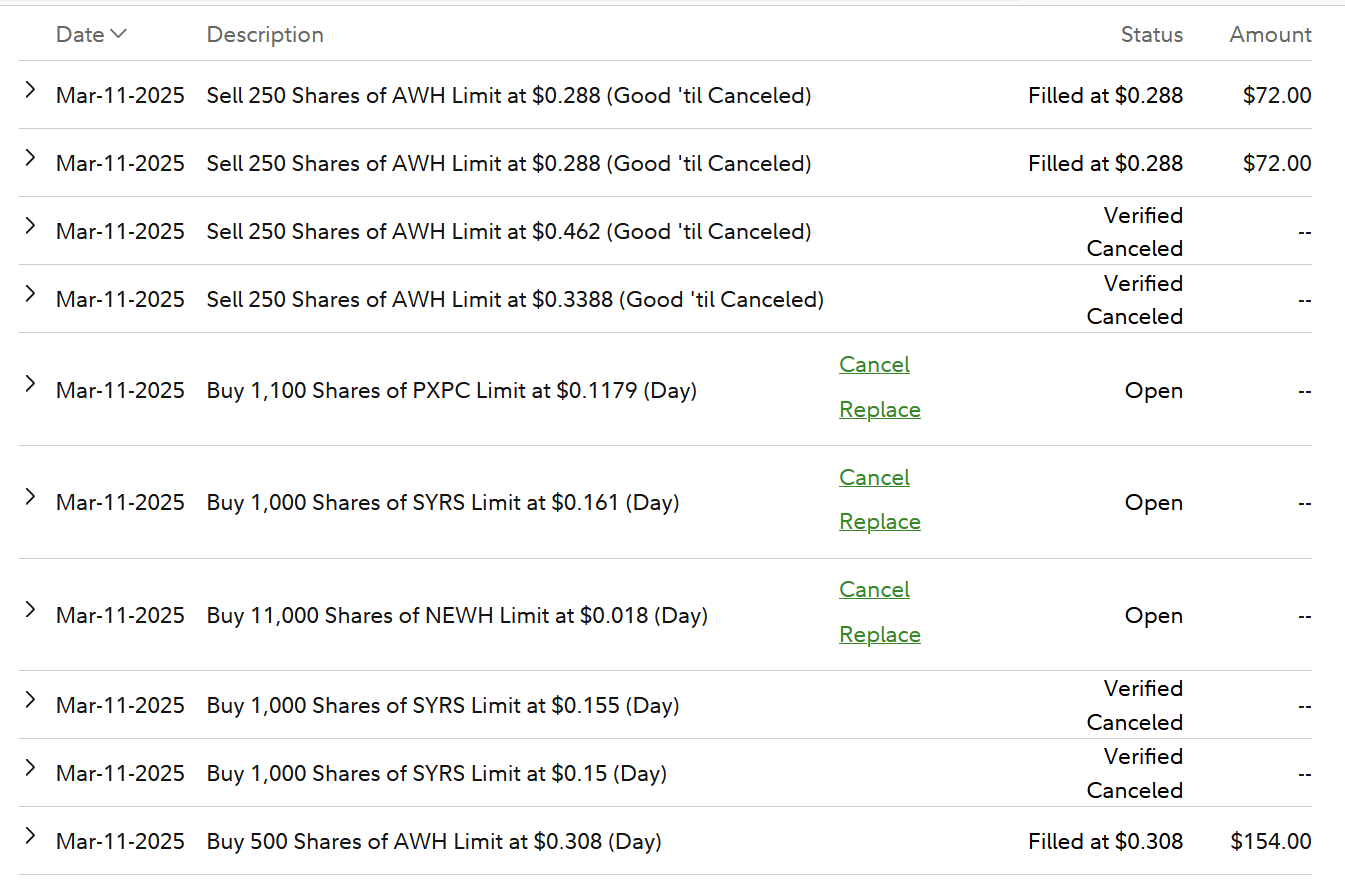Replace the NEWH 11,000 shares order
Viewport: 1345px width, 883px height.
[x=879, y=635]
